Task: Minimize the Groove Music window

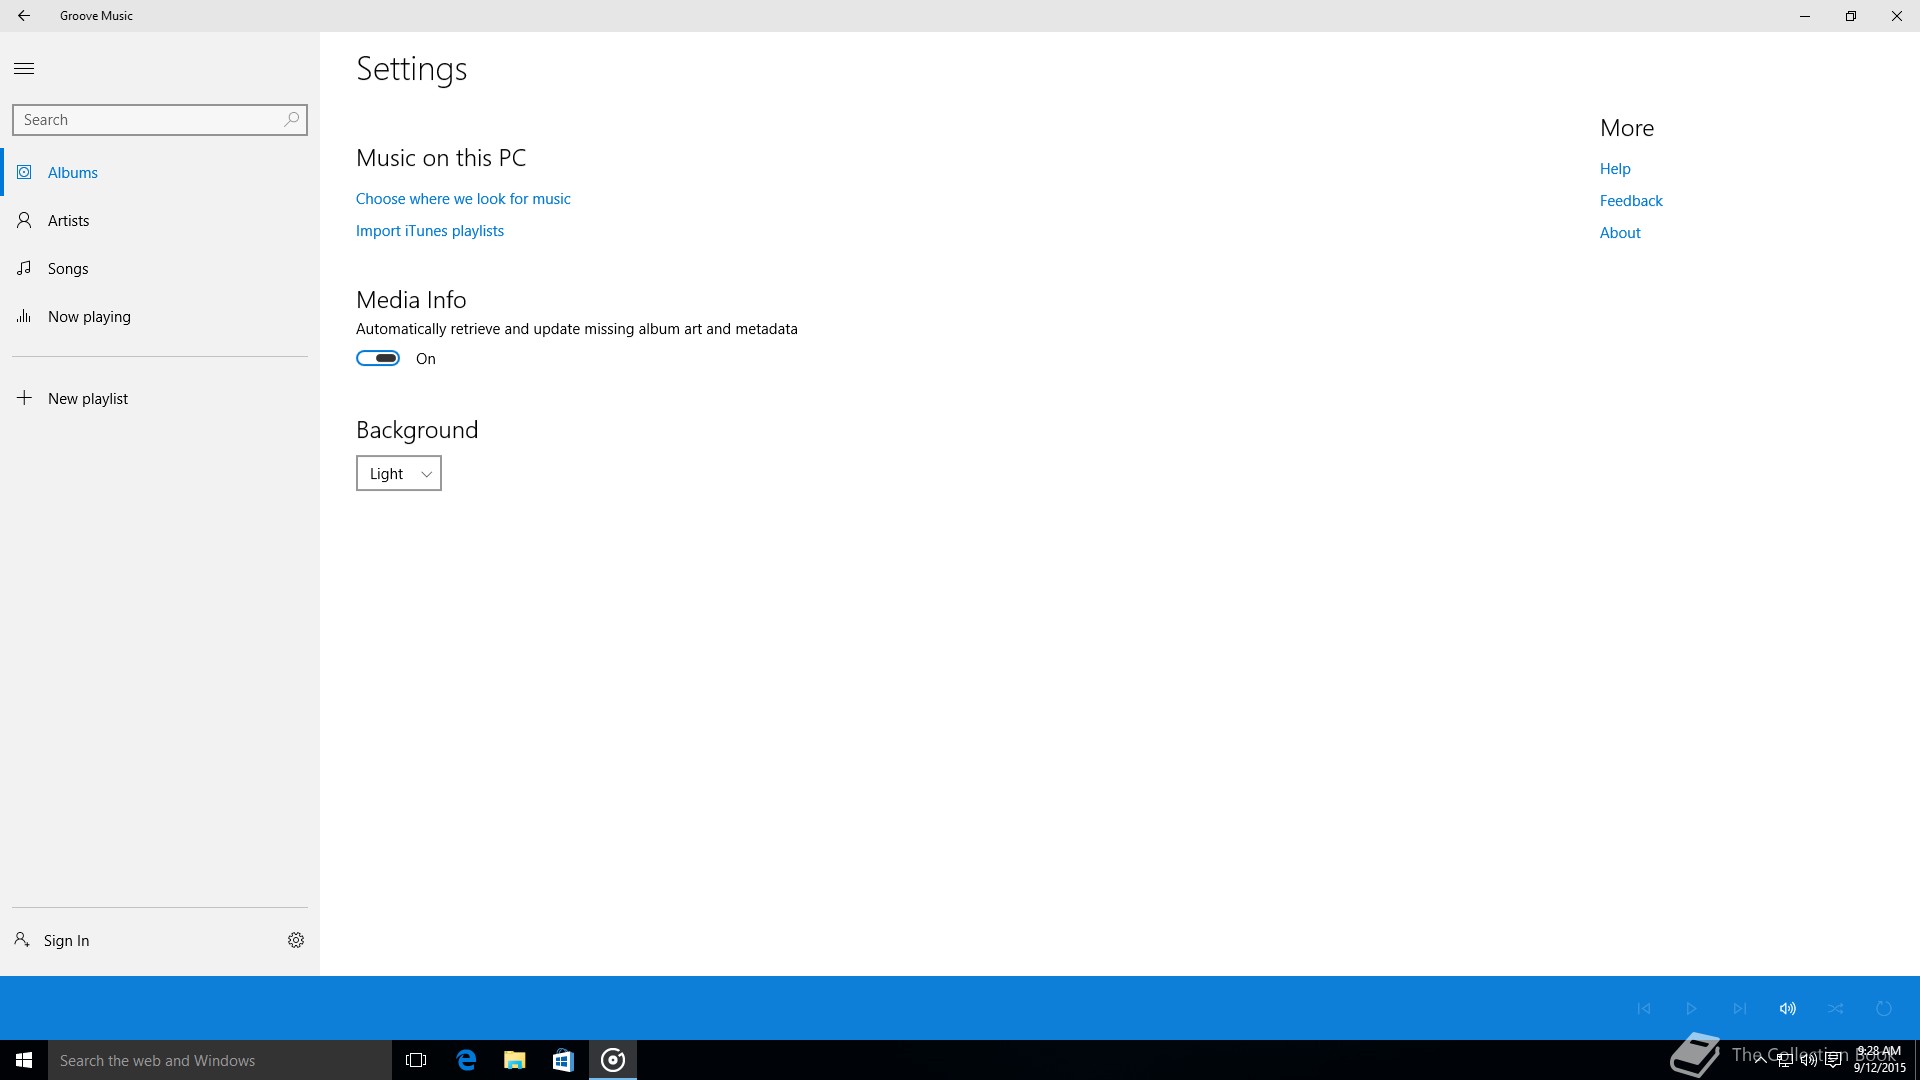Action: (1805, 16)
